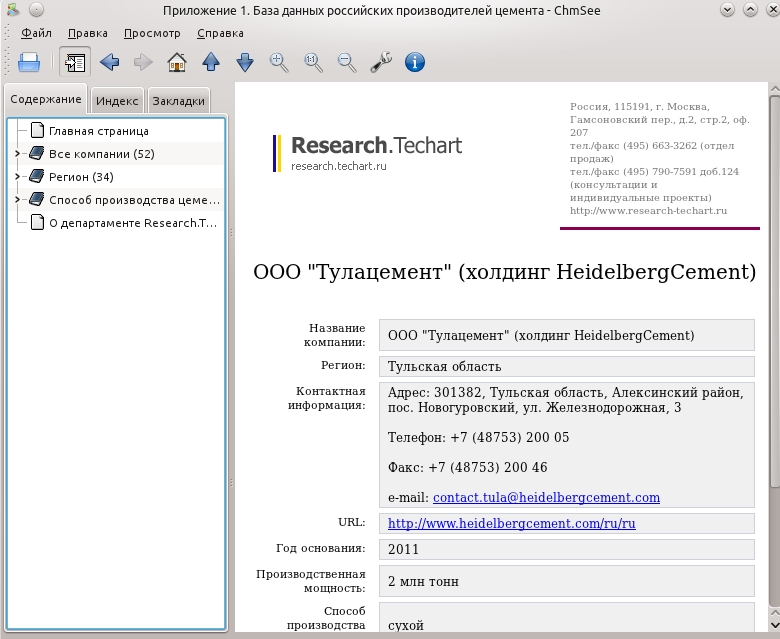Switch to the Индекс tab
The height and width of the screenshot is (639, 780).
(117, 101)
